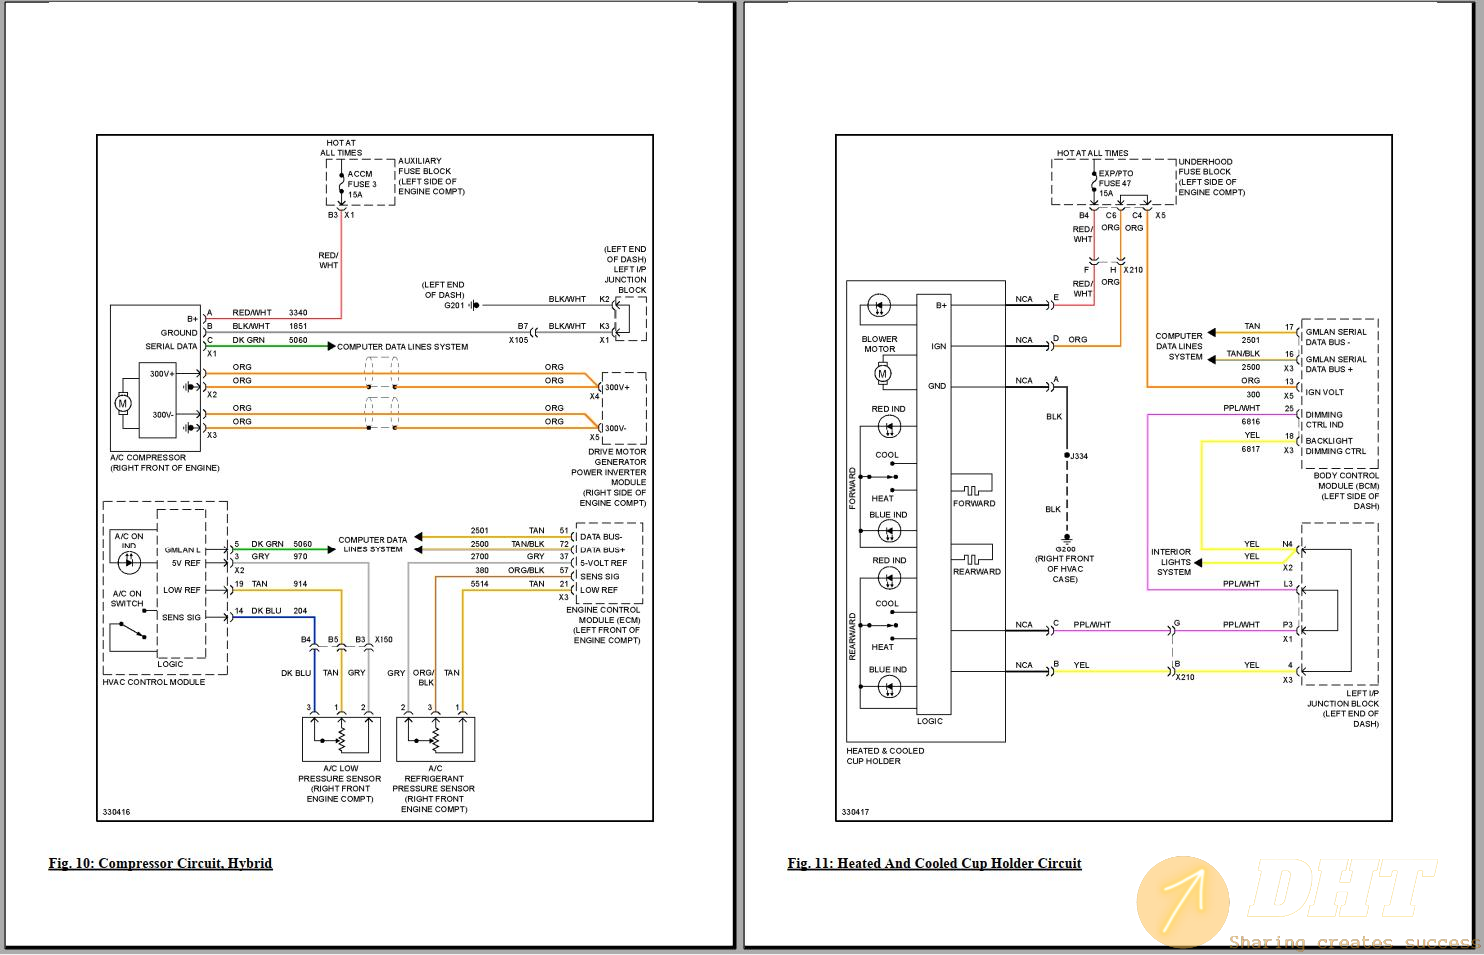Image resolution: width=1484 pixels, height=955 pixels.
Task: Click the motor symbol inside the A/C compressor
Action: 124,403
